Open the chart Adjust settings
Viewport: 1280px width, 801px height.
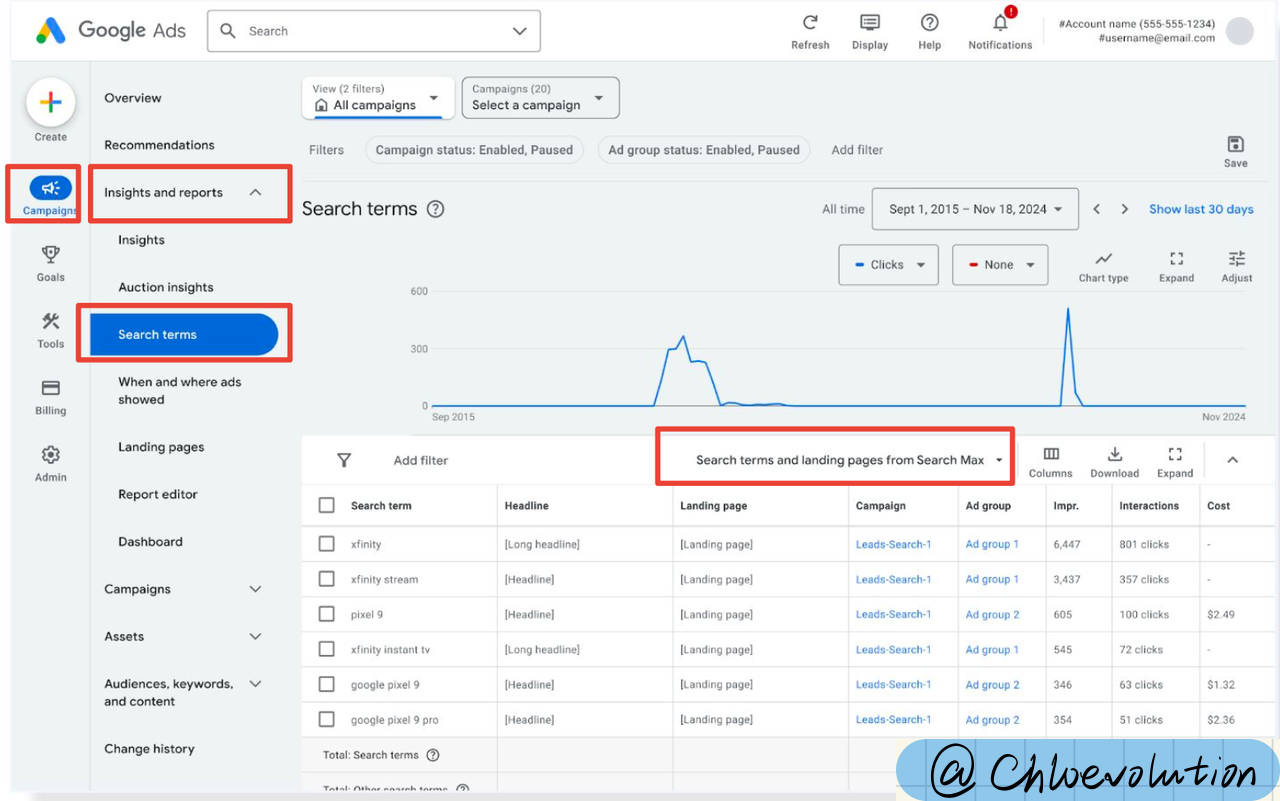[x=1237, y=267]
